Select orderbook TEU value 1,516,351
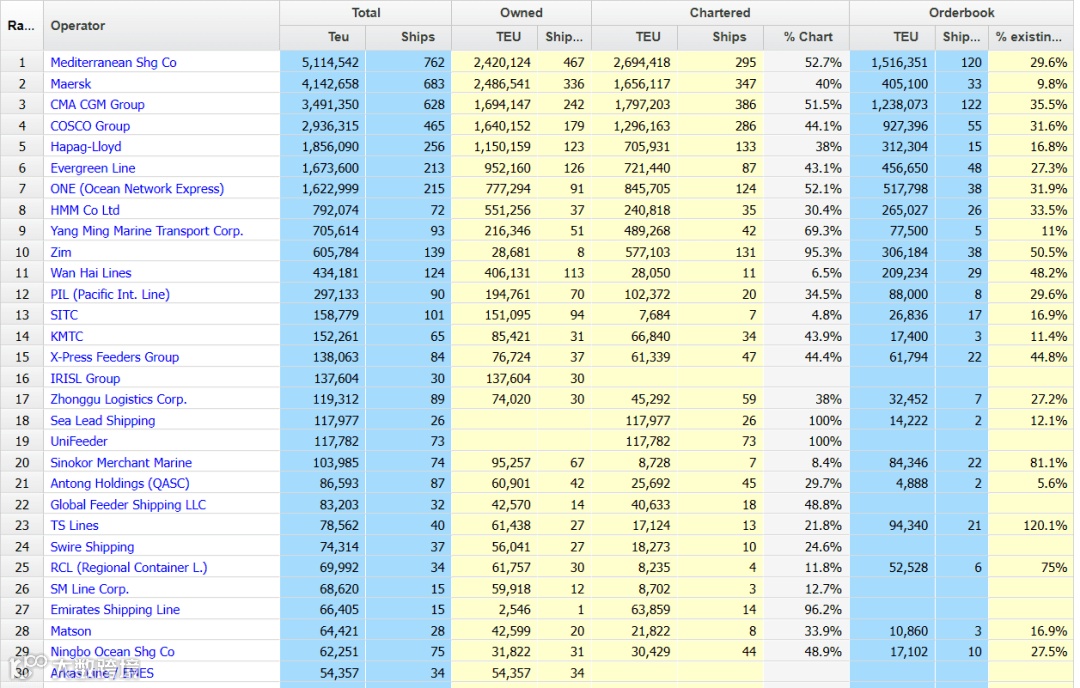Image resolution: width=1080 pixels, height=688 pixels. 900,63
